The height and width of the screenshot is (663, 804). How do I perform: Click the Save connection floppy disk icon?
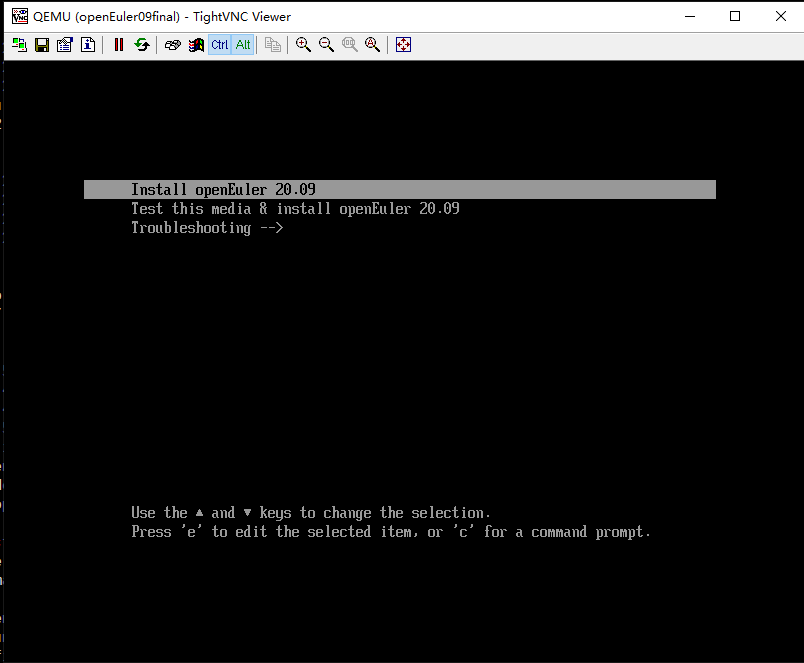[42, 45]
